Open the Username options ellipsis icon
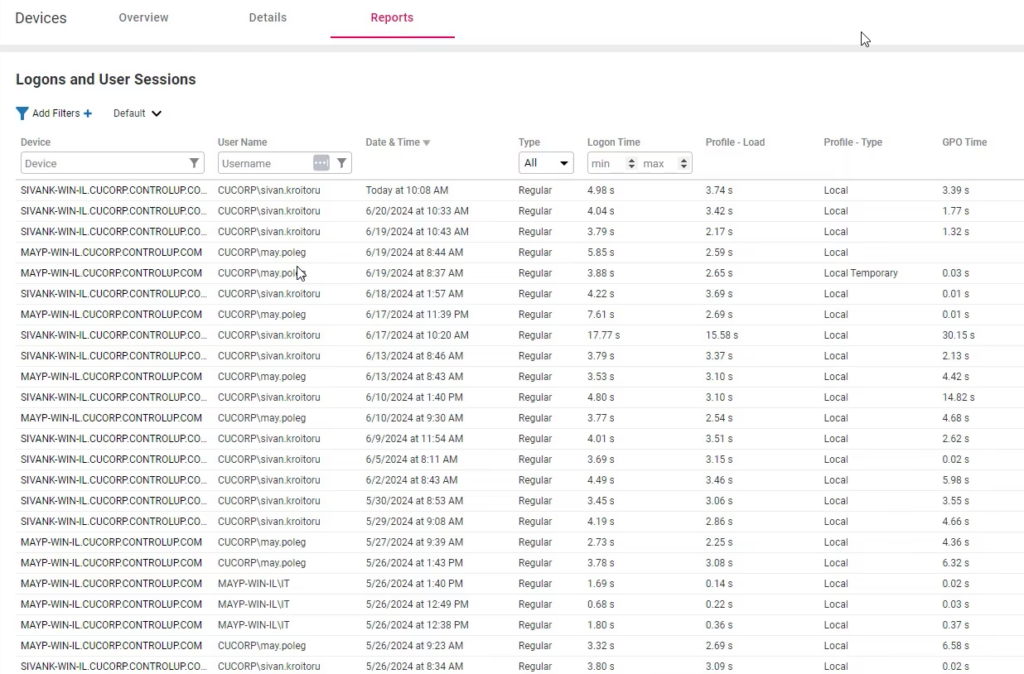The image size is (1024, 674). click(320, 163)
